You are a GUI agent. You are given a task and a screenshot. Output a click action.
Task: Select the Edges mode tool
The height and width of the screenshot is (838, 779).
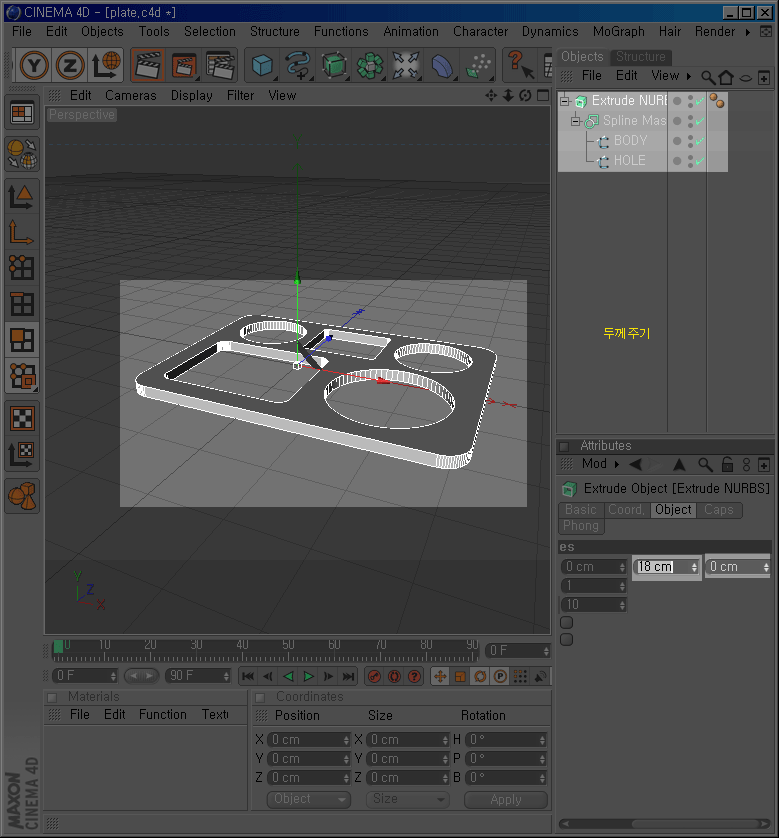click(22, 304)
